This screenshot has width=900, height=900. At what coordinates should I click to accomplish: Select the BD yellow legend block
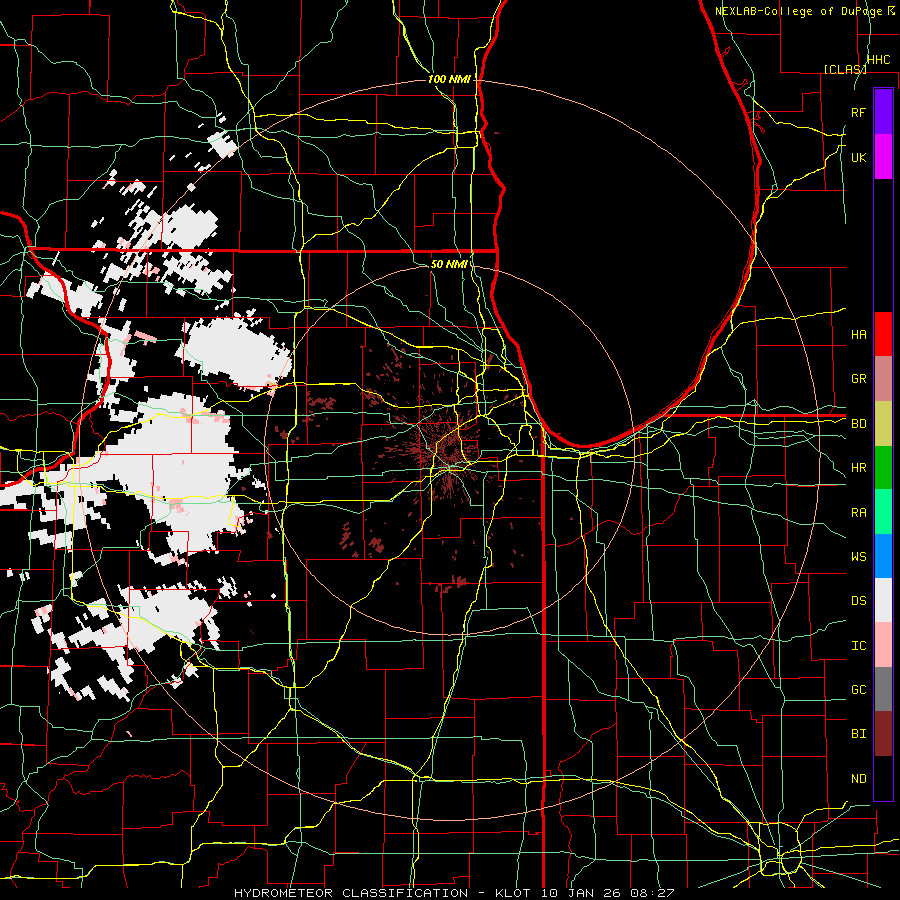point(883,423)
